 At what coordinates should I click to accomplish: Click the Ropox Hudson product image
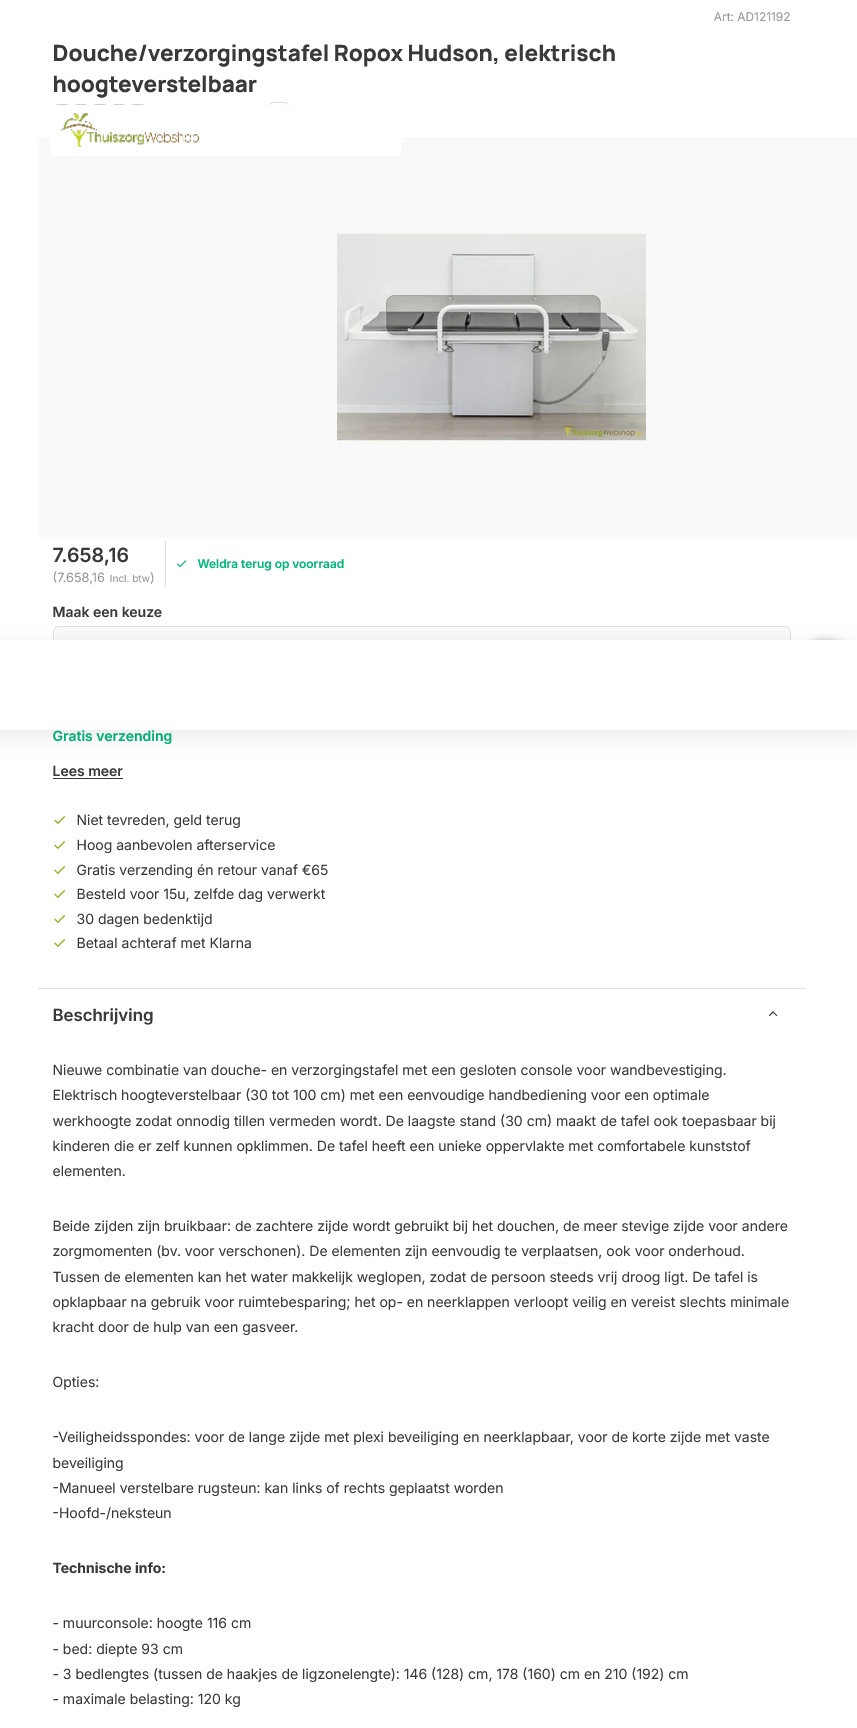coord(491,336)
